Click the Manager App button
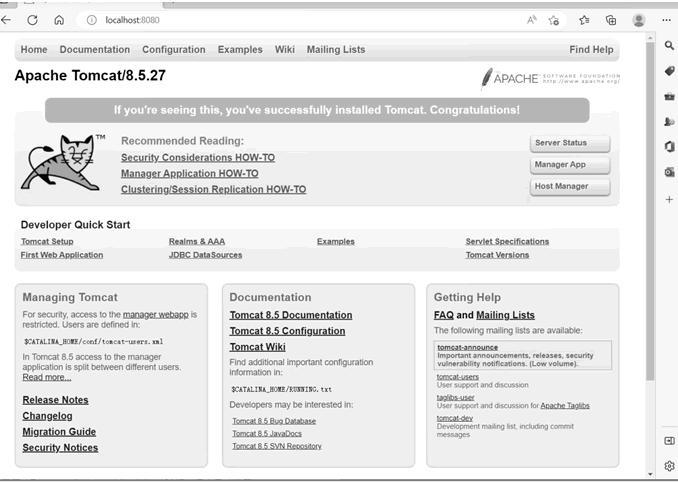This screenshot has width=678, height=483. [569, 165]
